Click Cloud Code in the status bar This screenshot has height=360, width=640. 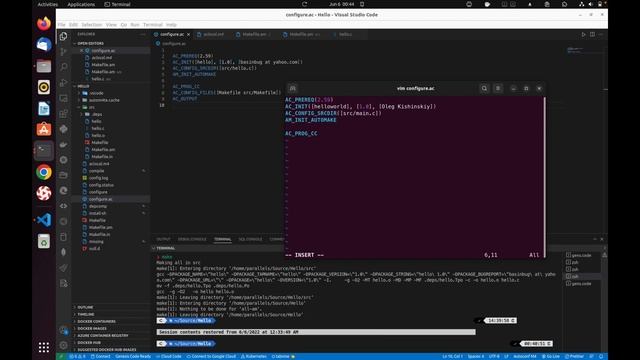point(169,356)
